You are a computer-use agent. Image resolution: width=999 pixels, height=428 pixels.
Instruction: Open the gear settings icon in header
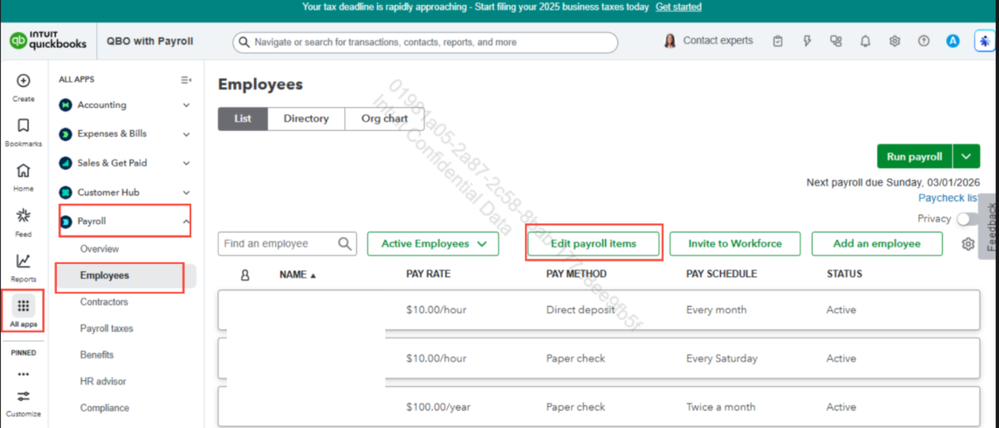click(x=895, y=41)
